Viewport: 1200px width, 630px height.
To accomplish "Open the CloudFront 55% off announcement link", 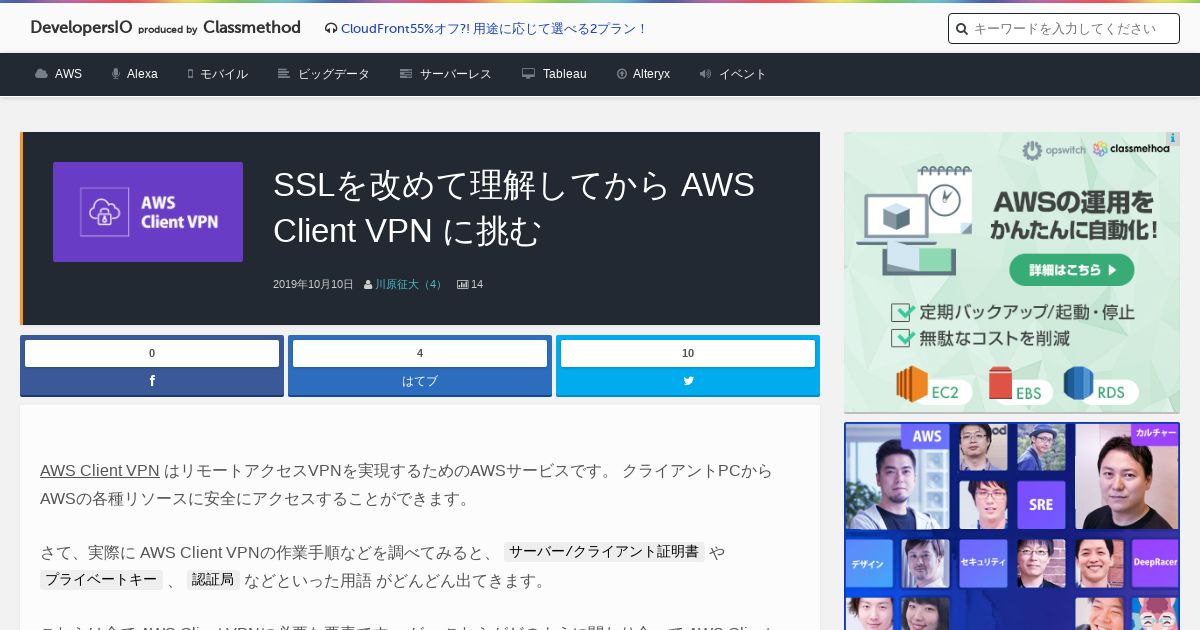I will pyautogui.click(x=493, y=29).
